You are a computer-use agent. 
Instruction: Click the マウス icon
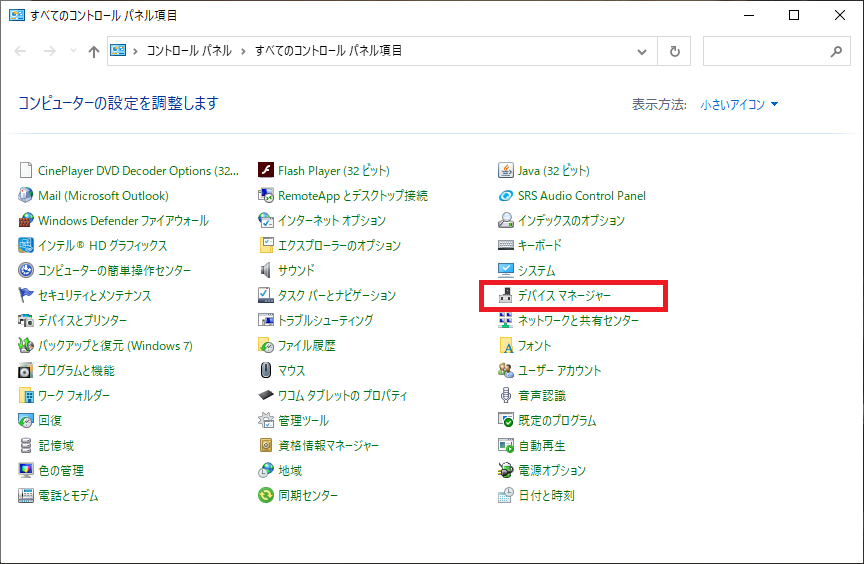[266, 371]
